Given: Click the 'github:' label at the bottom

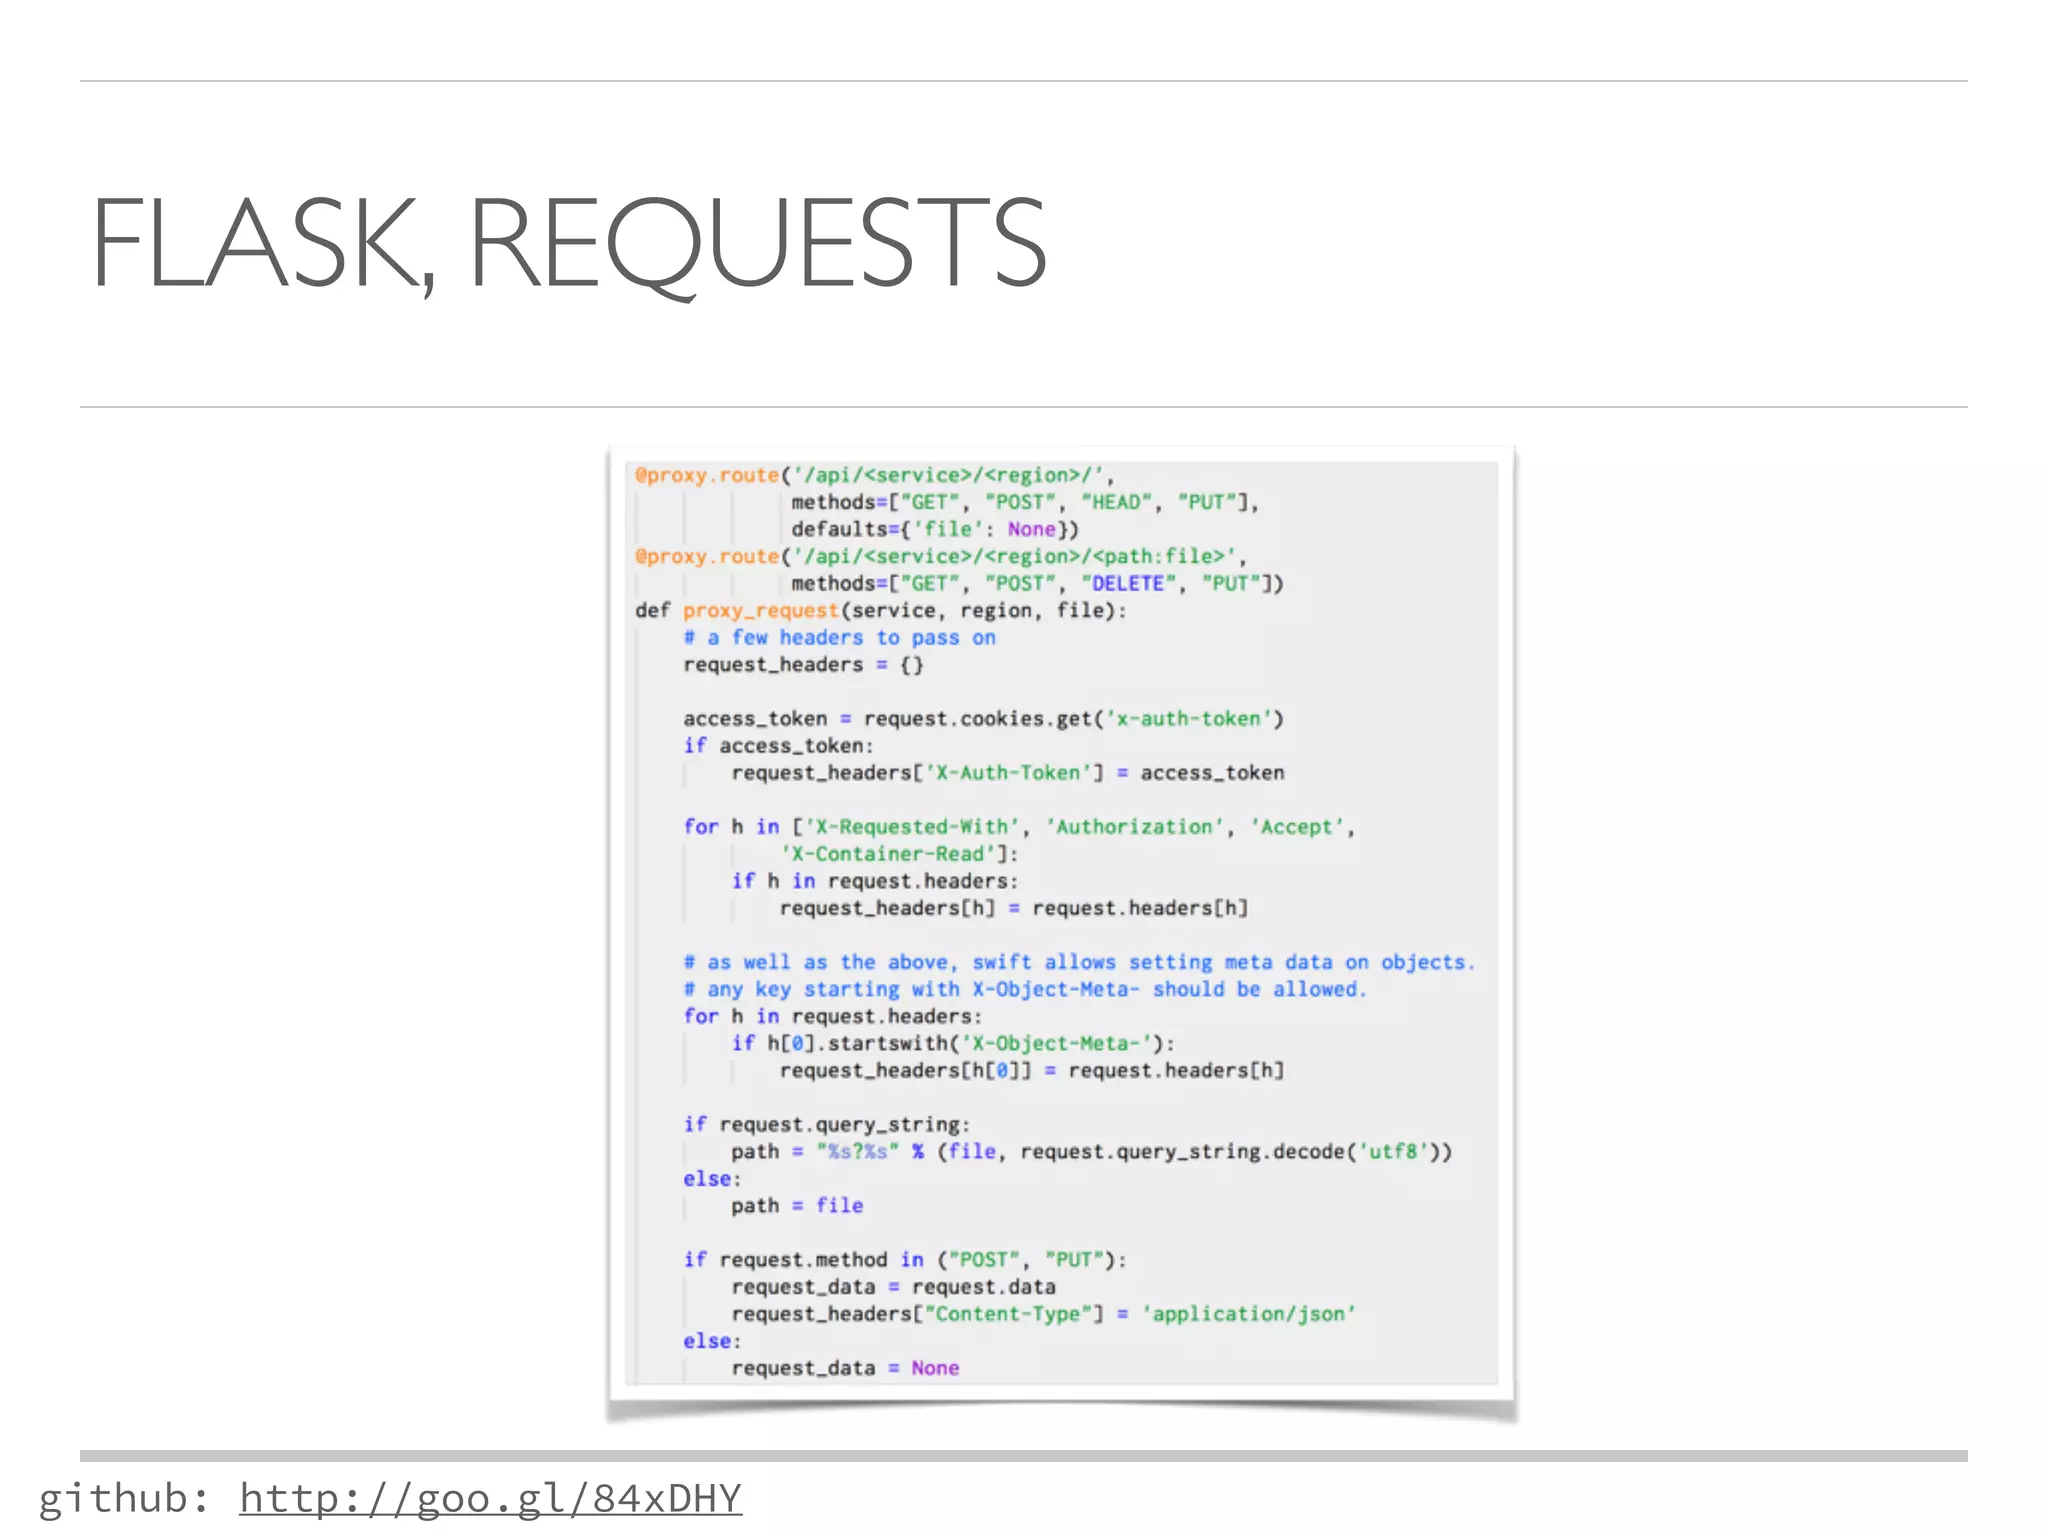Looking at the screenshot, I should click(x=124, y=1499).
